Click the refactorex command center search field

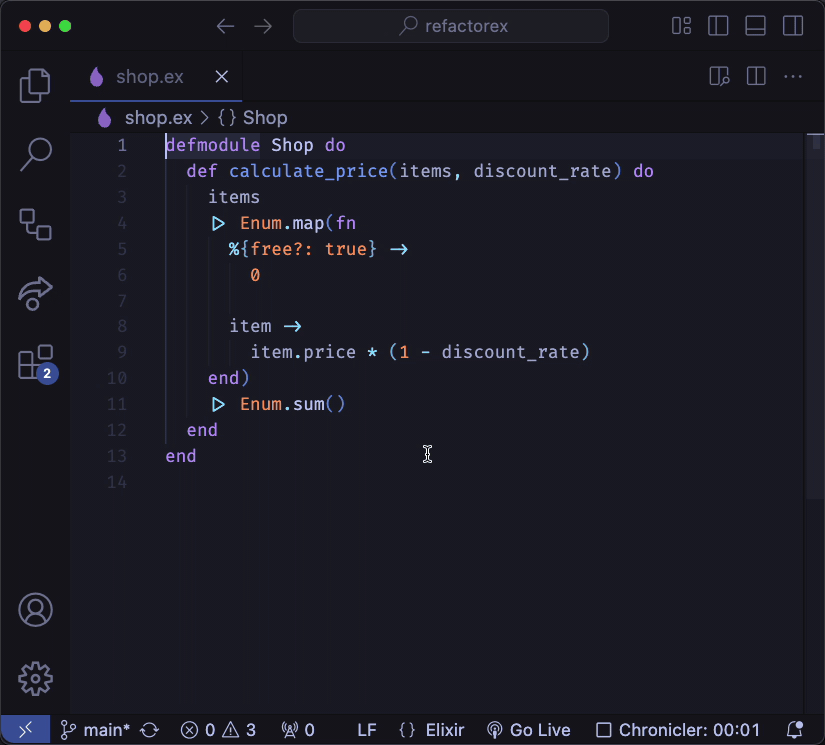[x=451, y=26]
